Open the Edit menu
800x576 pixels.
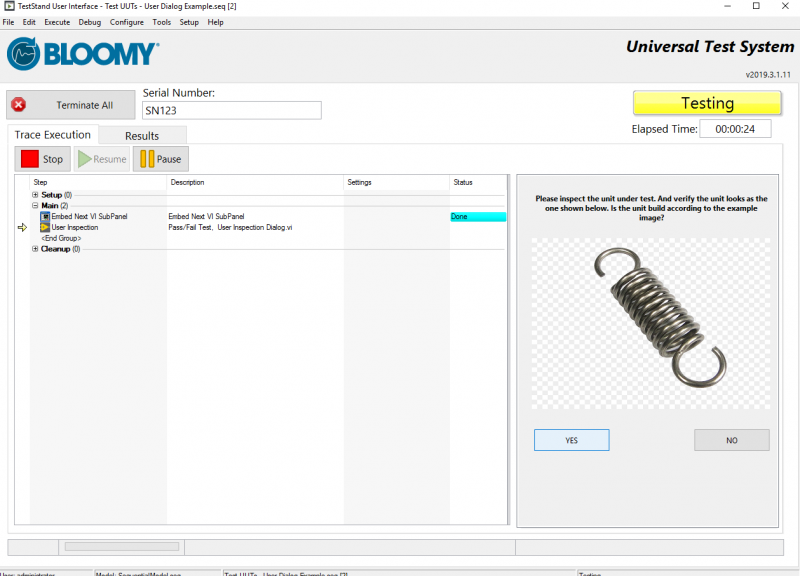29,22
